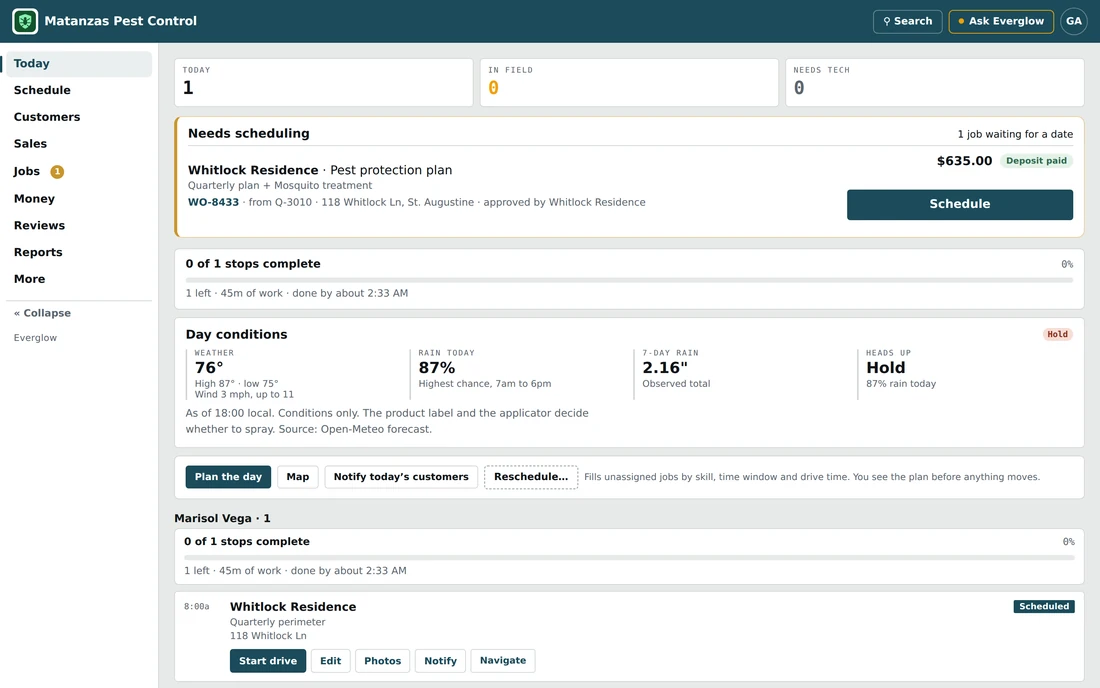Click the Jobs notification badge

[57, 171]
